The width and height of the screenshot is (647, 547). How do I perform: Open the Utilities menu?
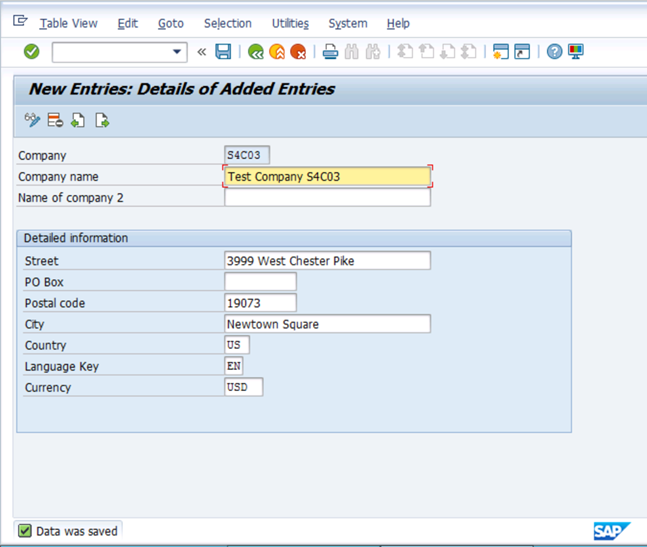(290, 24)
